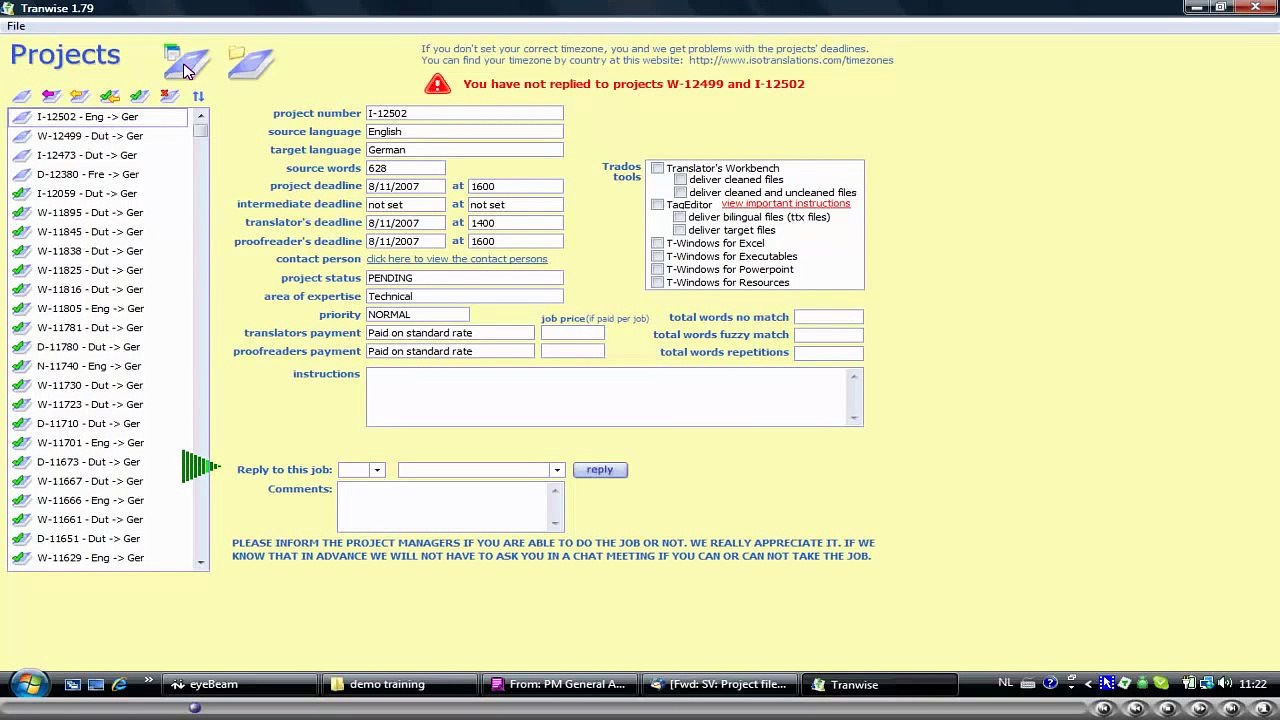The width and height of the screenshot is (1280, 720).
Task: Enable the TagEditor checkbox
Action: [657, 205]
